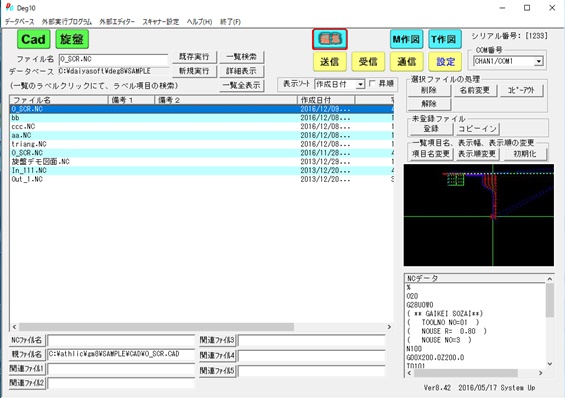
Task: Click the 新規実行 button
Action: pyautogui.click(x=194, y=71)
